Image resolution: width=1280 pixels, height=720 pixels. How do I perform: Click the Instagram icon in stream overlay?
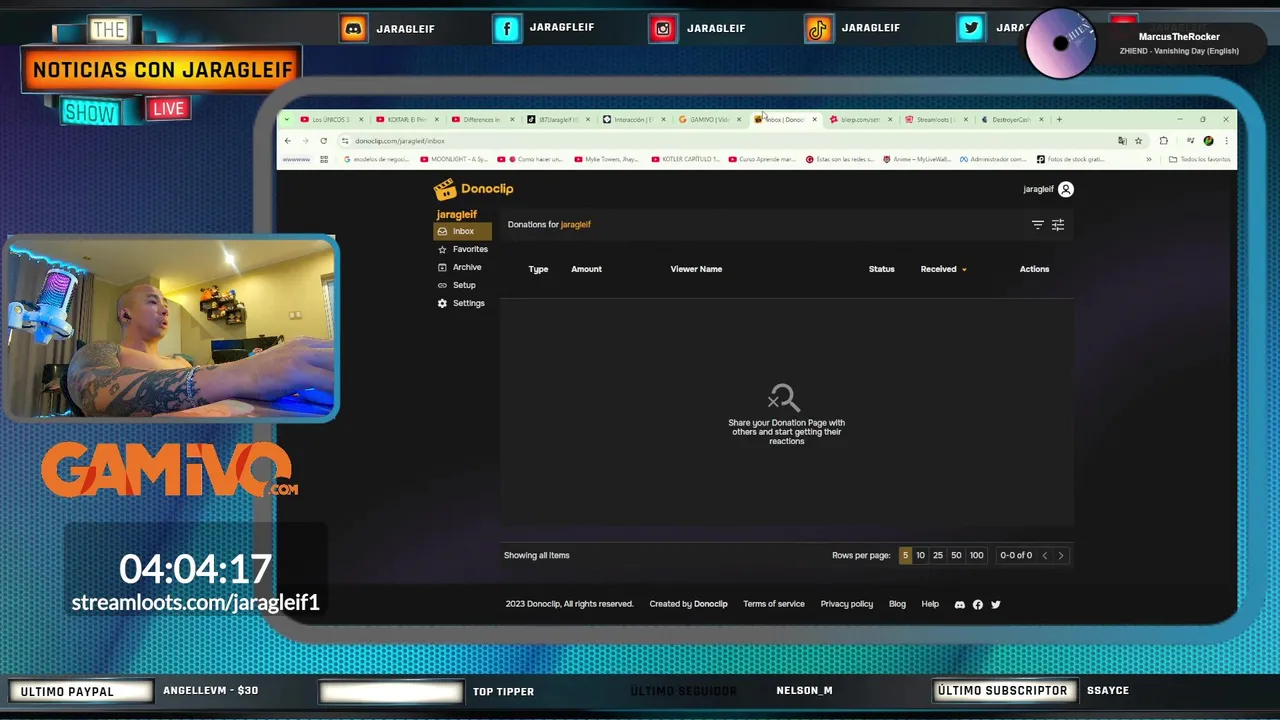[662, 28]
